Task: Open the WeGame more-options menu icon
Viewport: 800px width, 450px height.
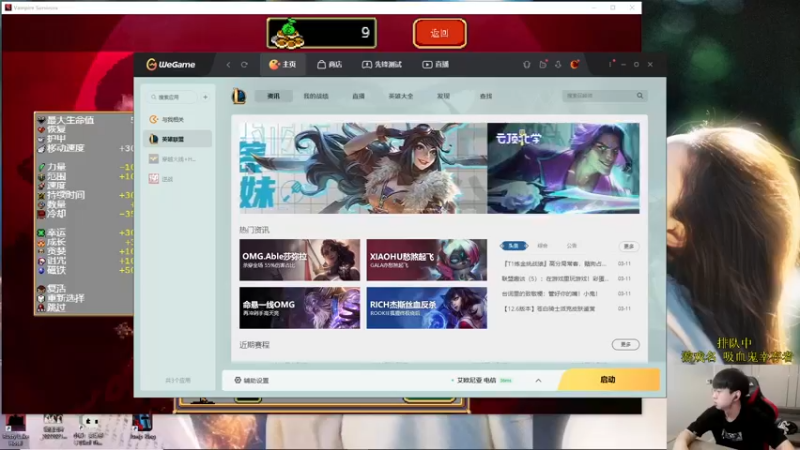Action: 610,64
